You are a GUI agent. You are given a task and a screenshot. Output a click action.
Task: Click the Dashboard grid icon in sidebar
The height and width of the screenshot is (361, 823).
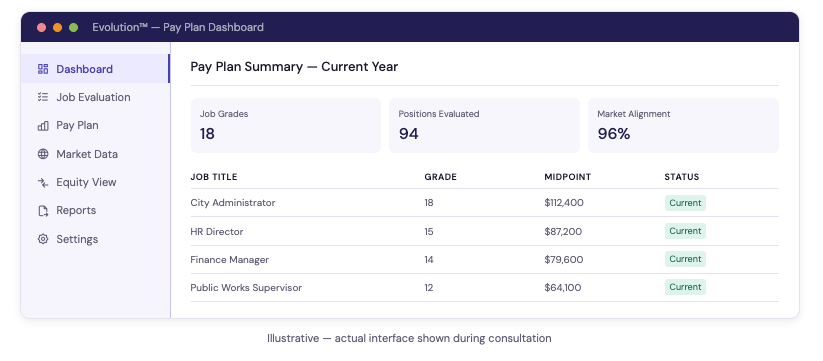pos(43,69)
